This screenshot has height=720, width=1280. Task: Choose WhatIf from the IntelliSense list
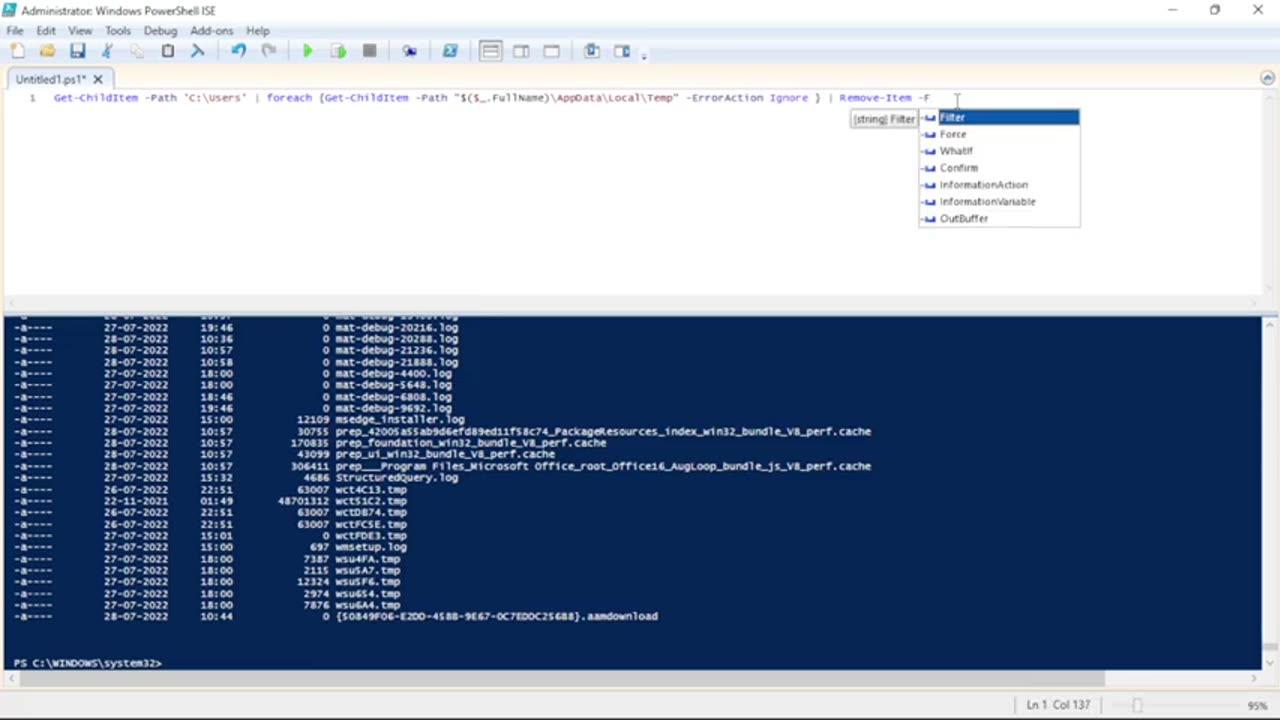[999, 151]
